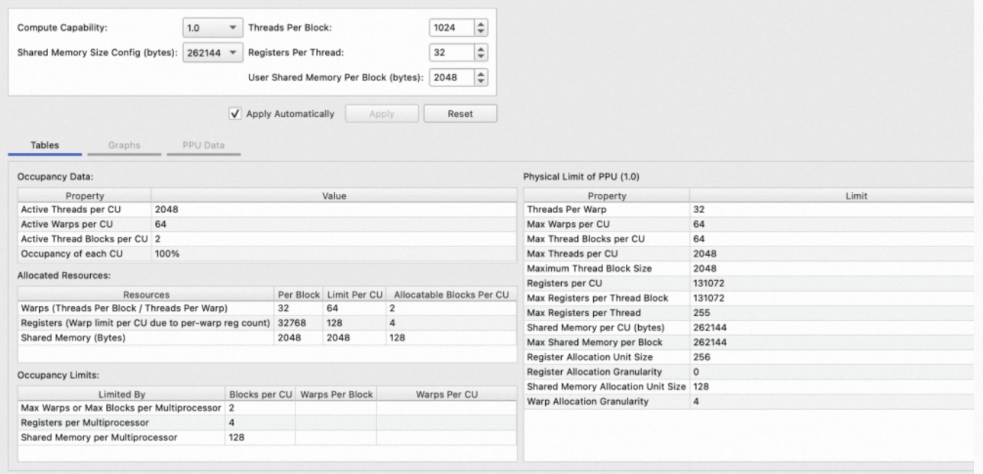This screenshot has height=474, width=983.
Task: Click the Warps Per Block column header
Action: pos(336,394)
